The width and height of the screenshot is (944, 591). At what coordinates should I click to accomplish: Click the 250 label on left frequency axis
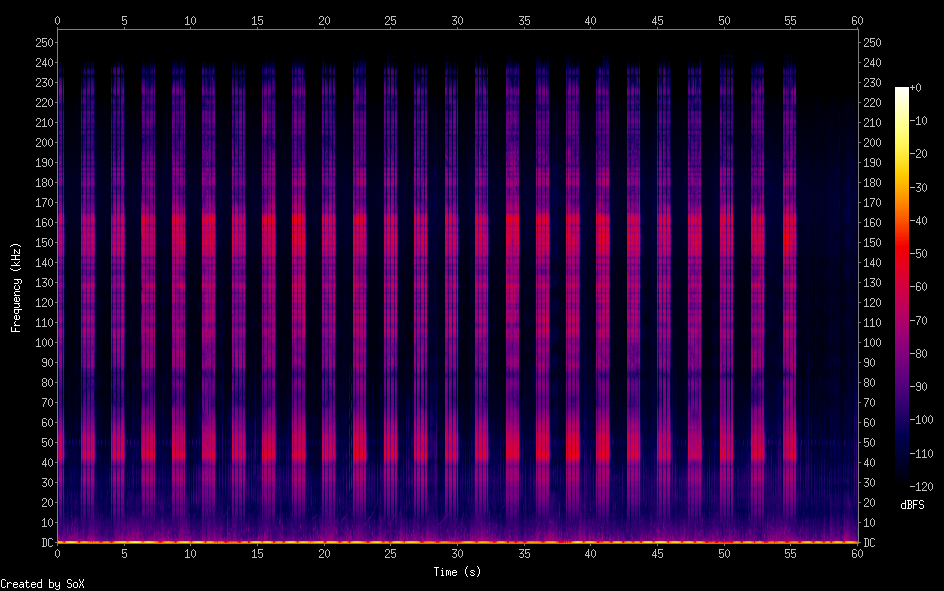coord(44,43)
